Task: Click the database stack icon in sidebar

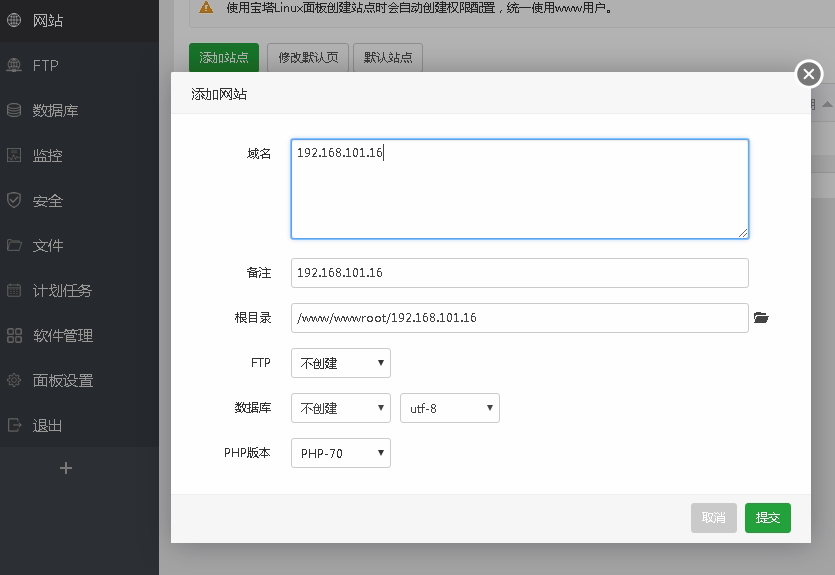Action: pos(14,110)
